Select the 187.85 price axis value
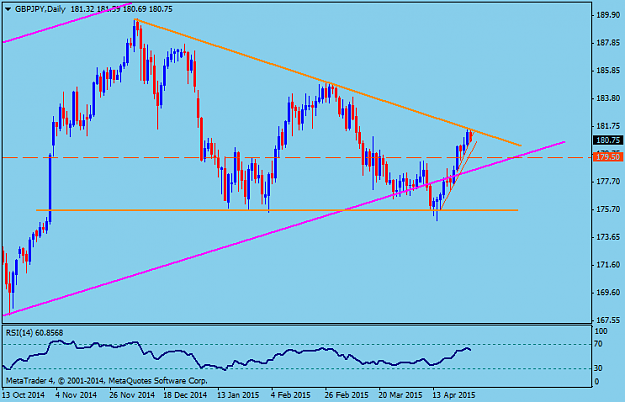 (x=608, y=43)
